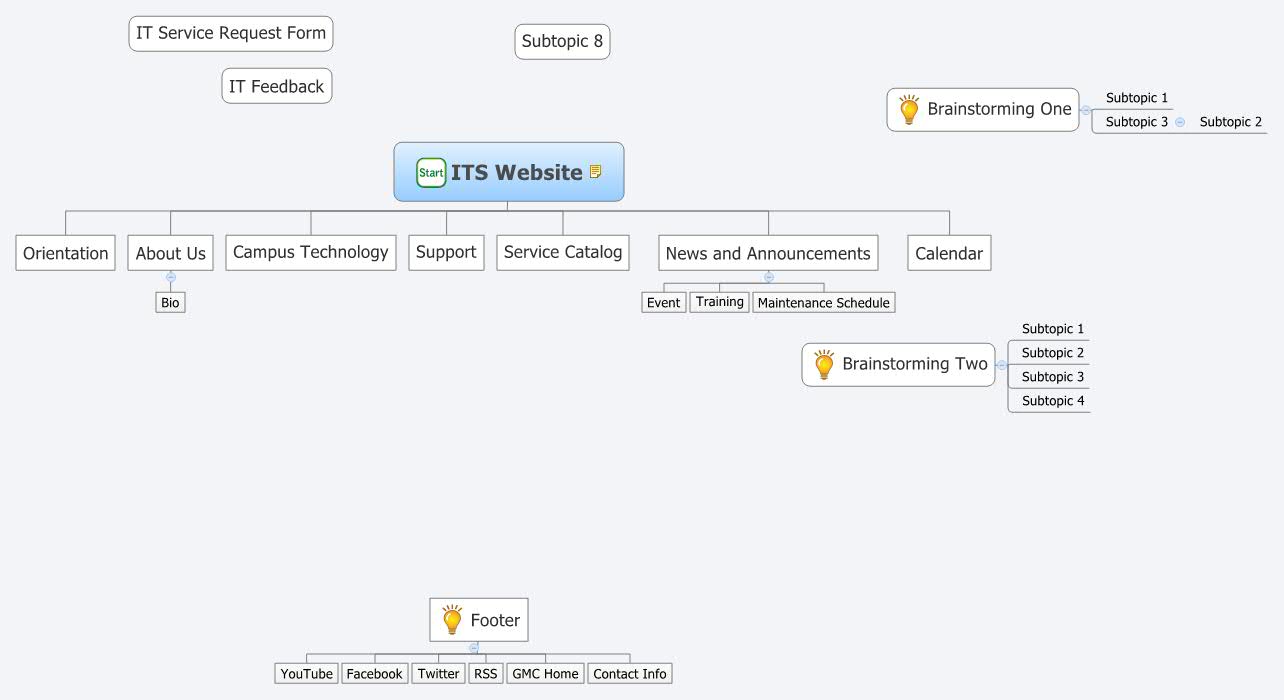Open the yellow note icon on ITS Website
The image size is (1284, 700).
point(597,171)
